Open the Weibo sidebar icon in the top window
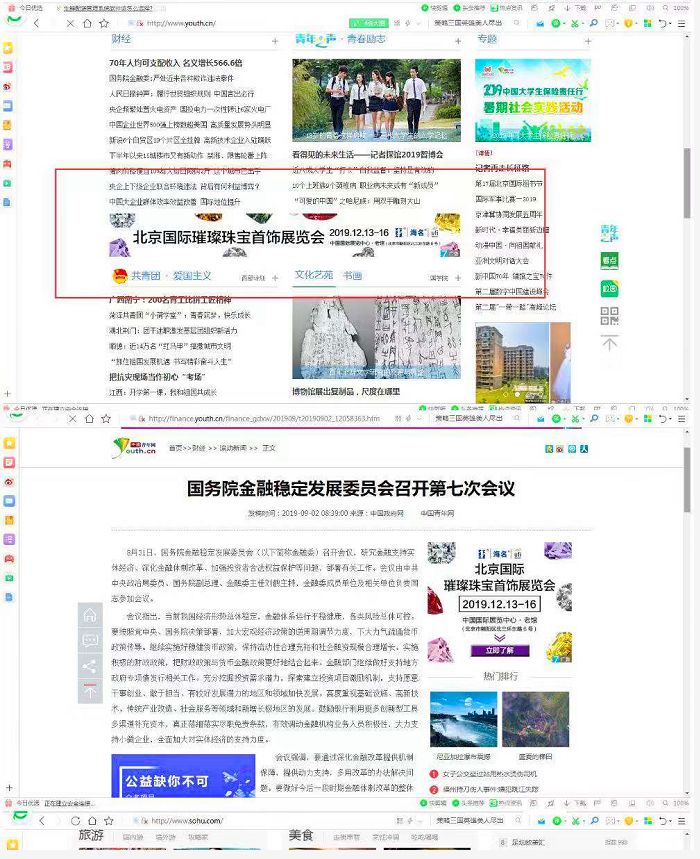 [x=8, y=87]
